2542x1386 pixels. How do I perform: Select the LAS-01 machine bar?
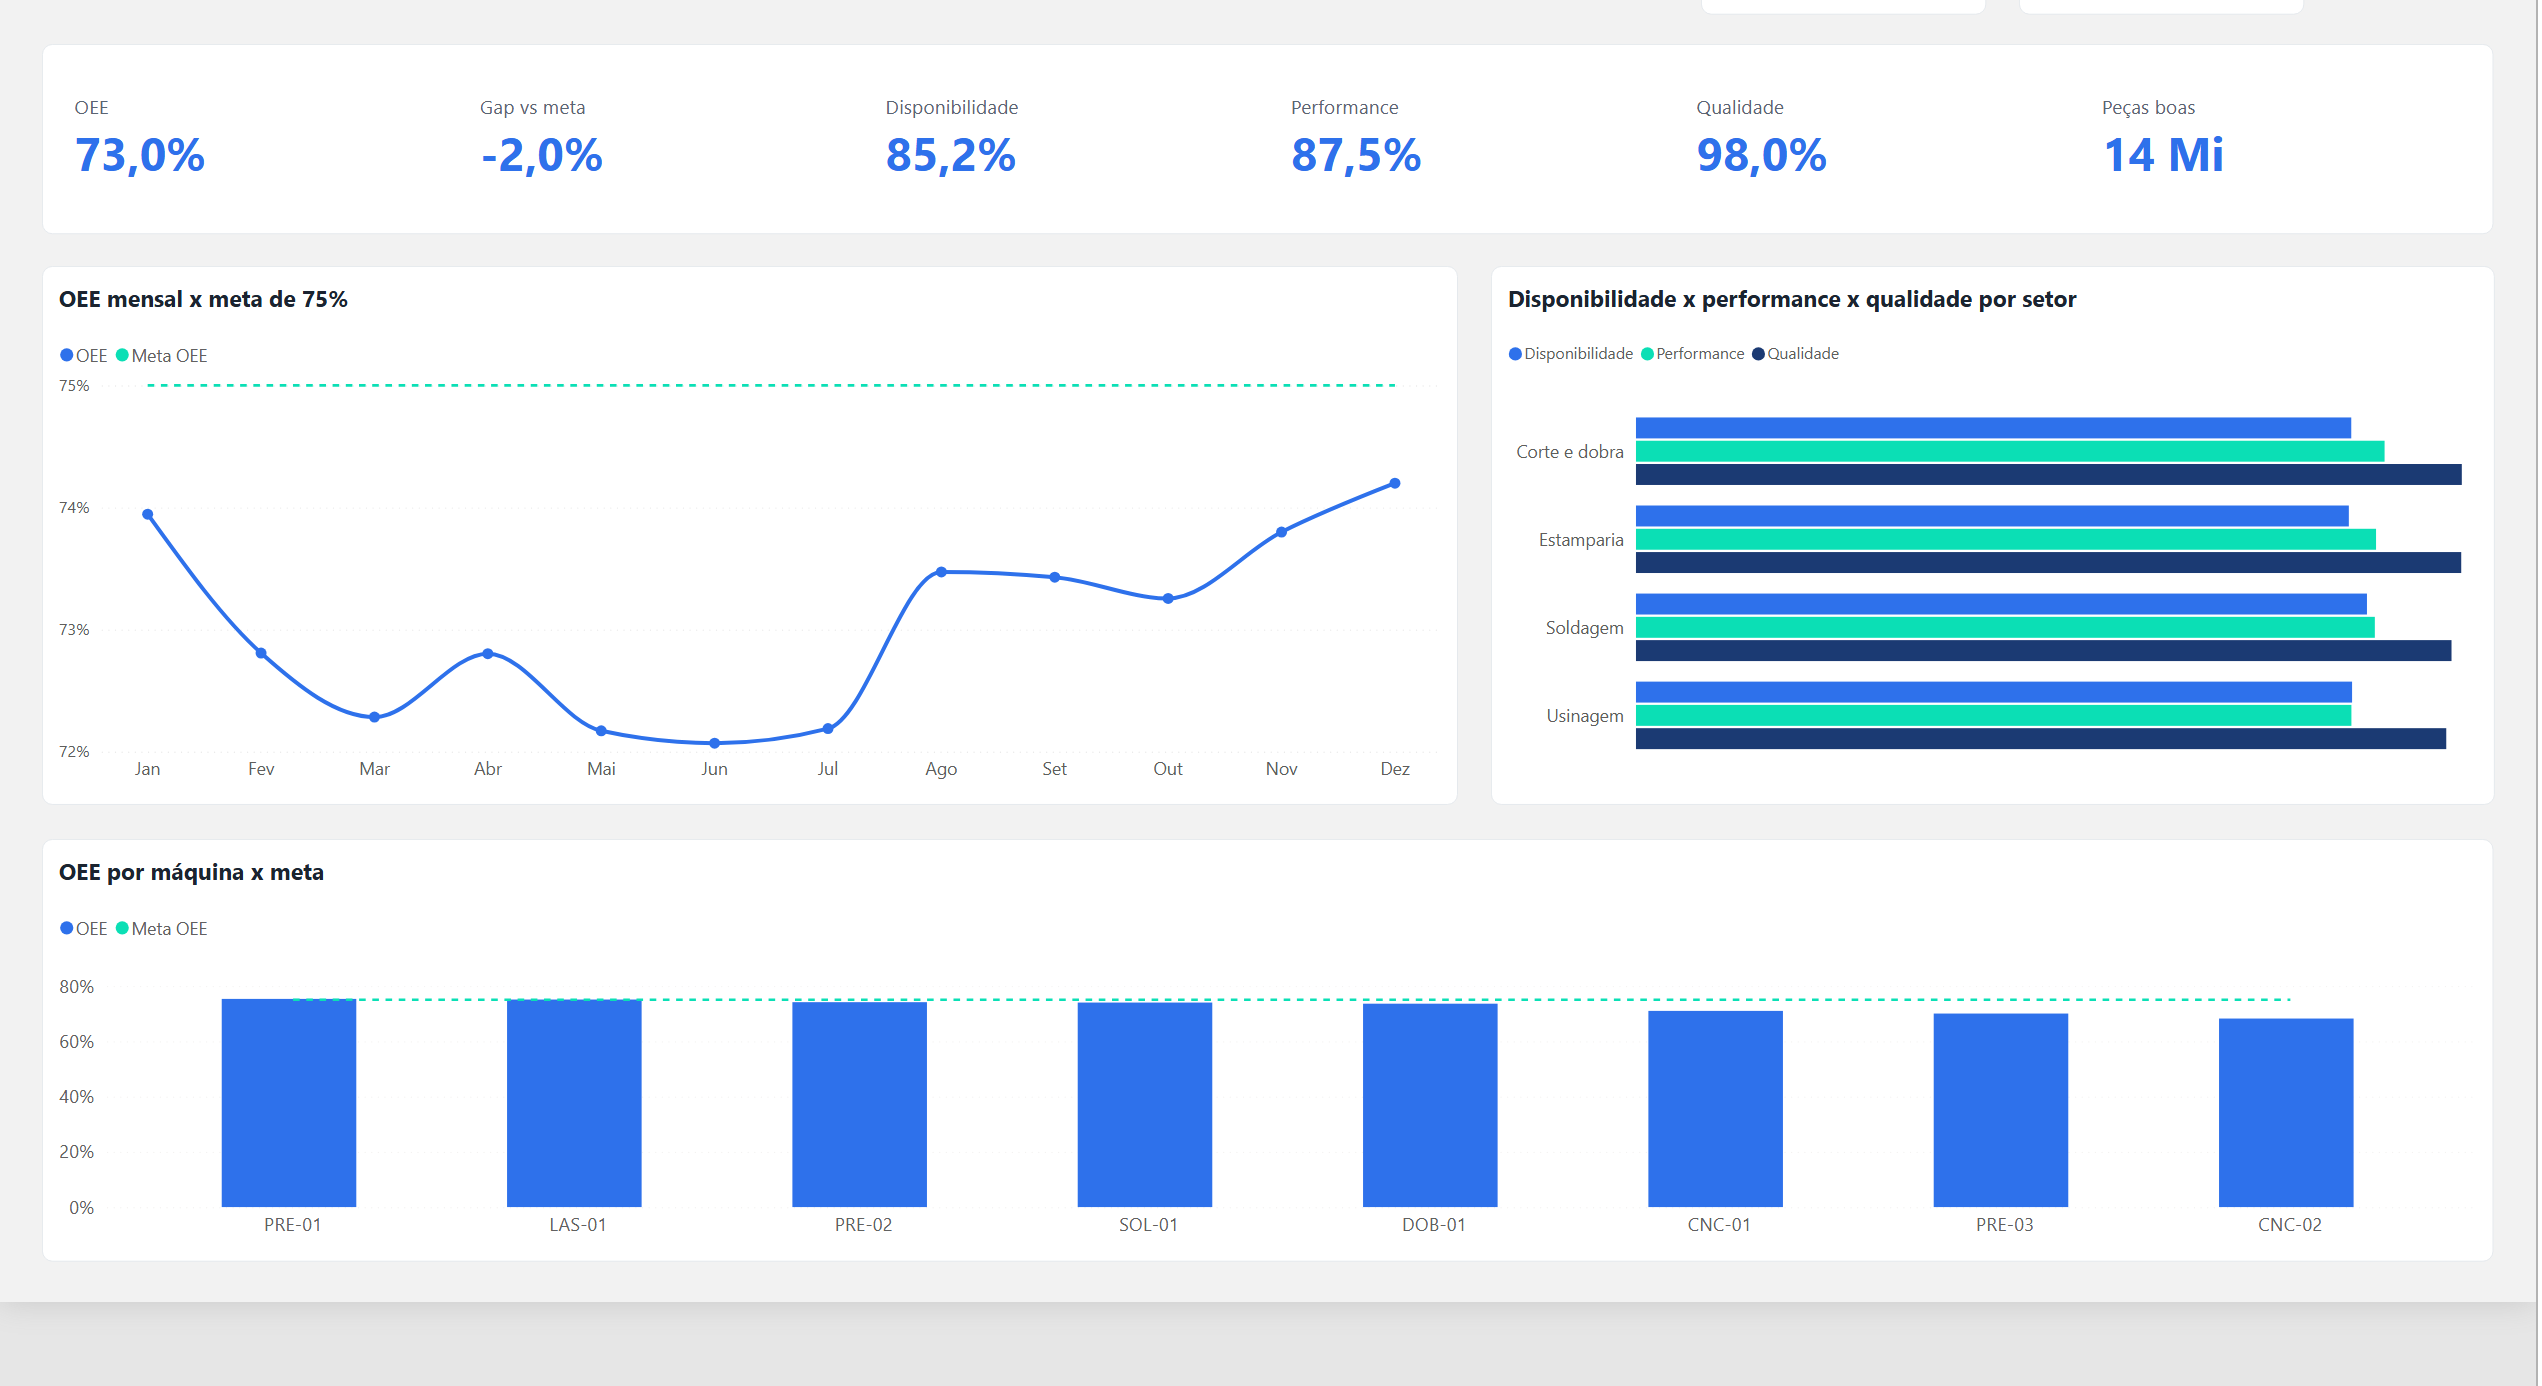pyautogui.click(x=574, y=1102)
